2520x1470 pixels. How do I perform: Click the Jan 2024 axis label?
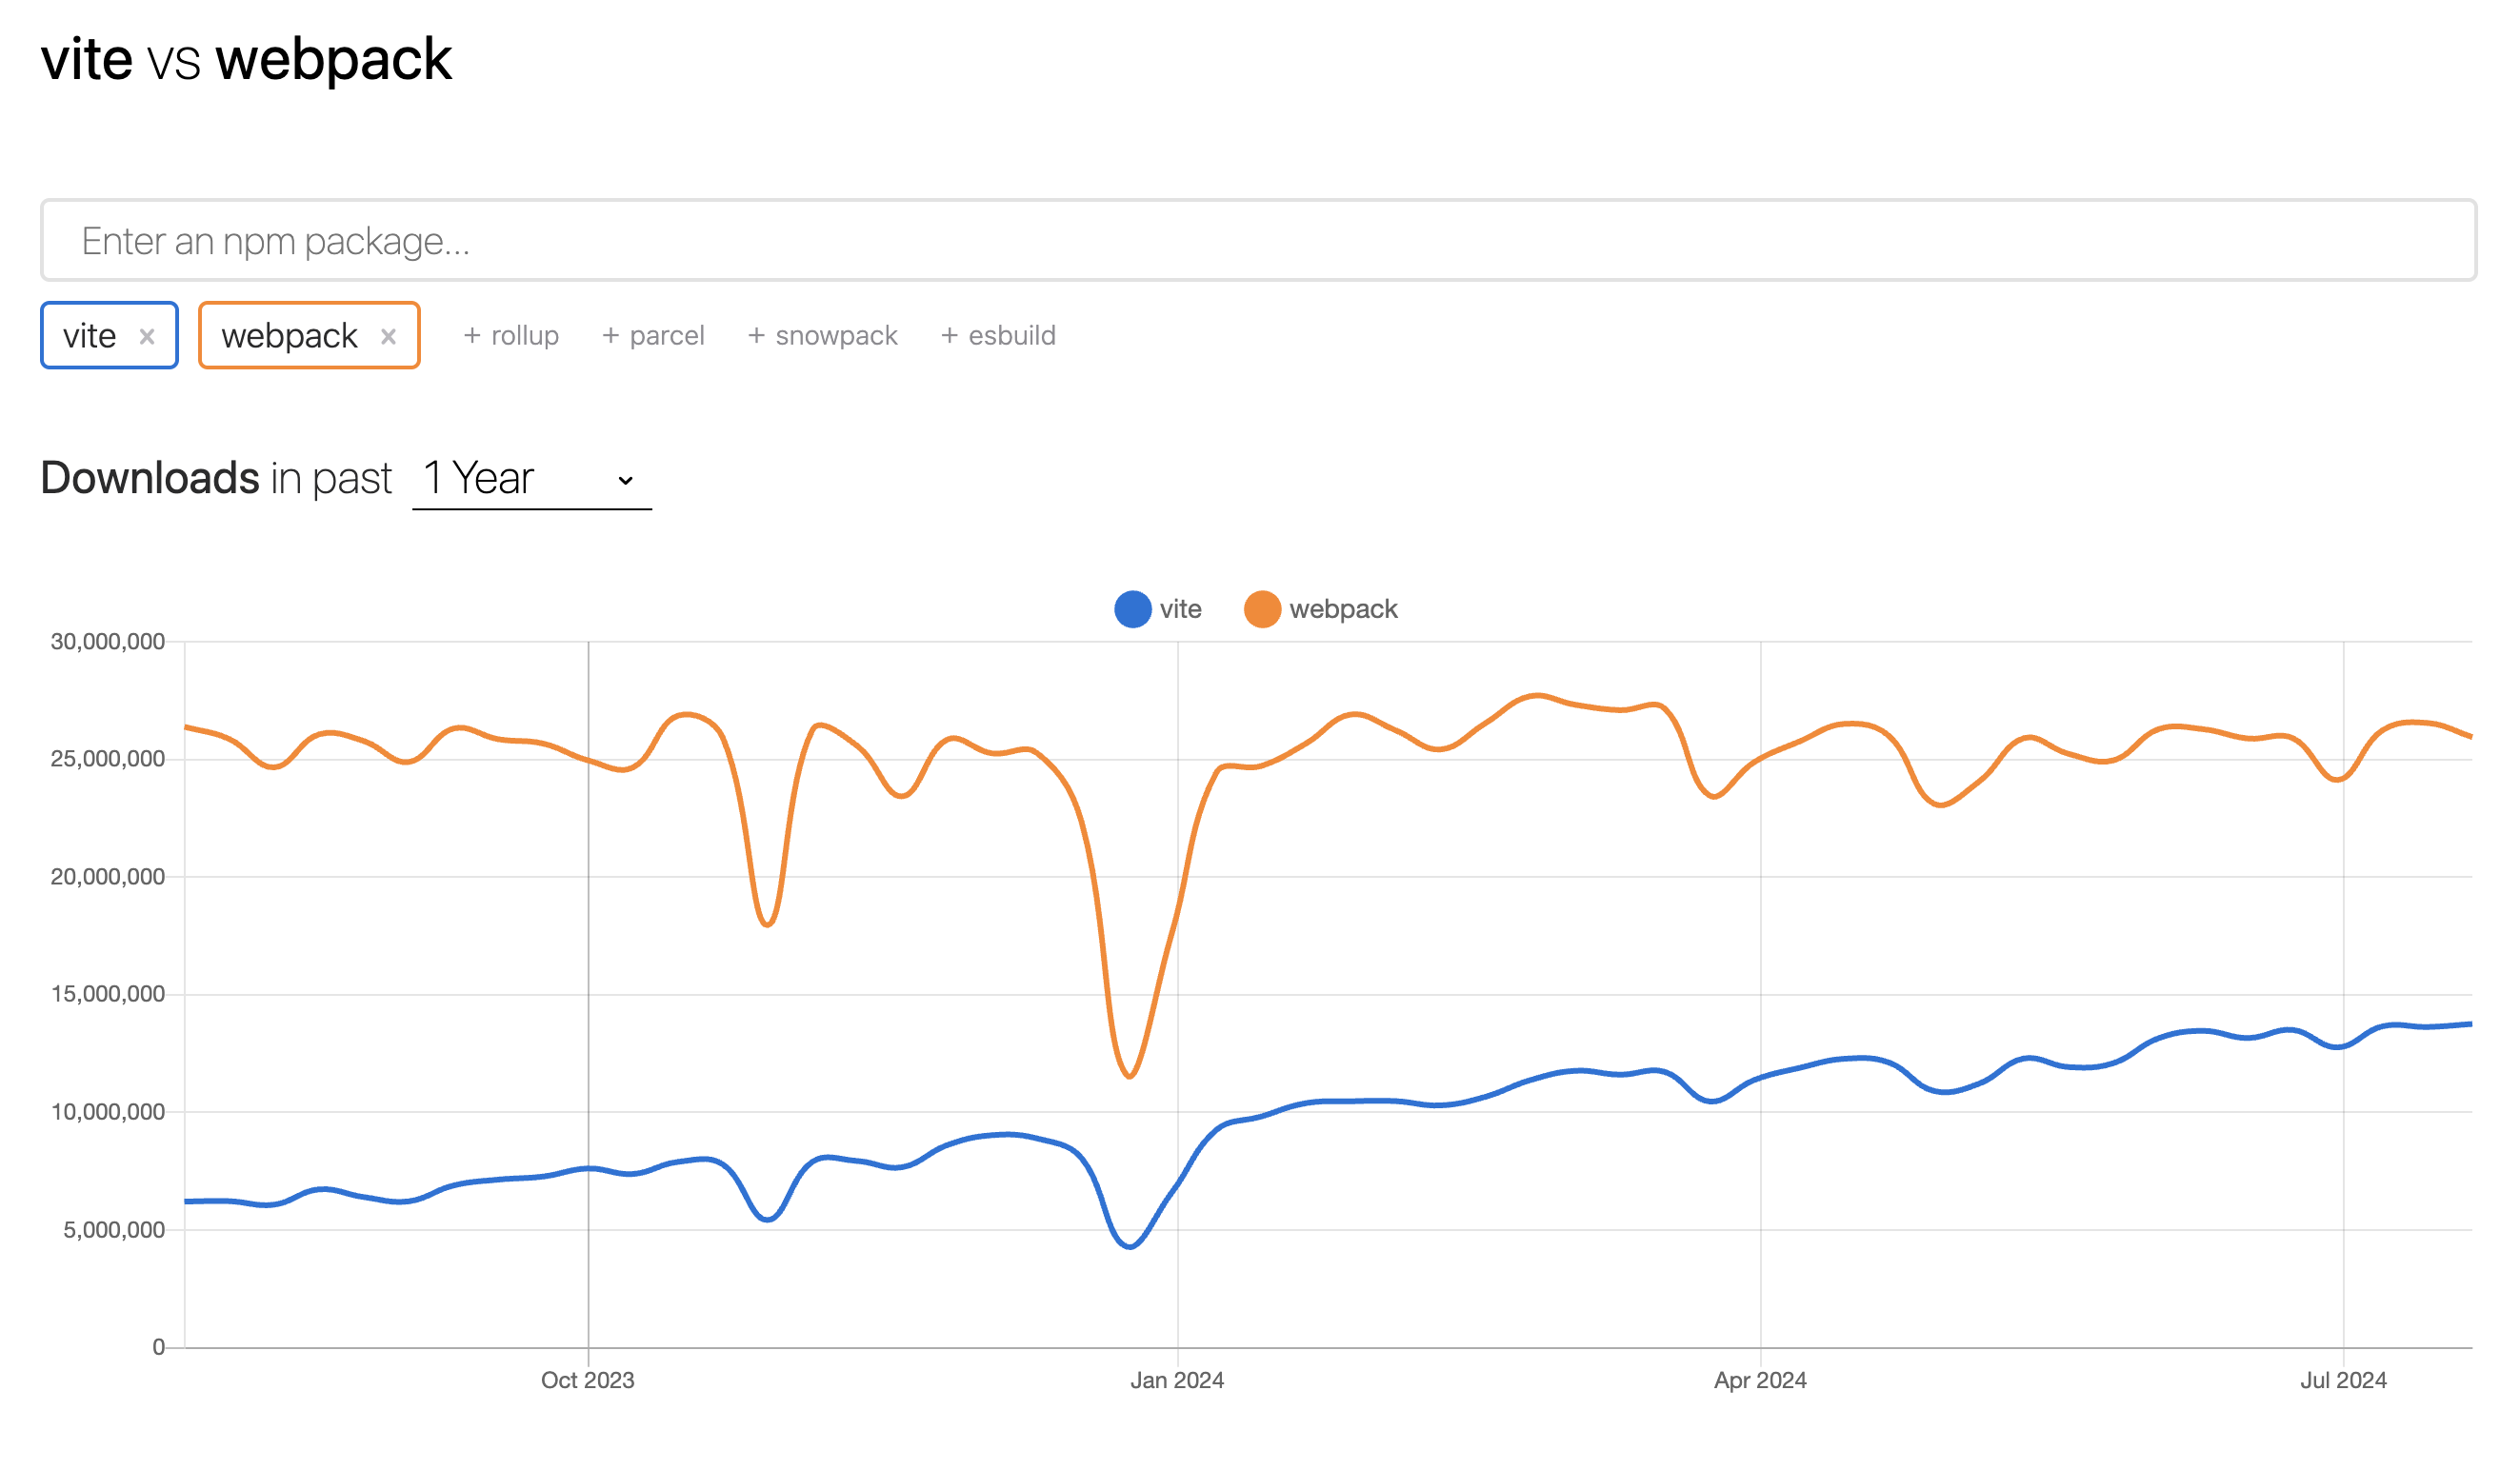point(1177,1380)
